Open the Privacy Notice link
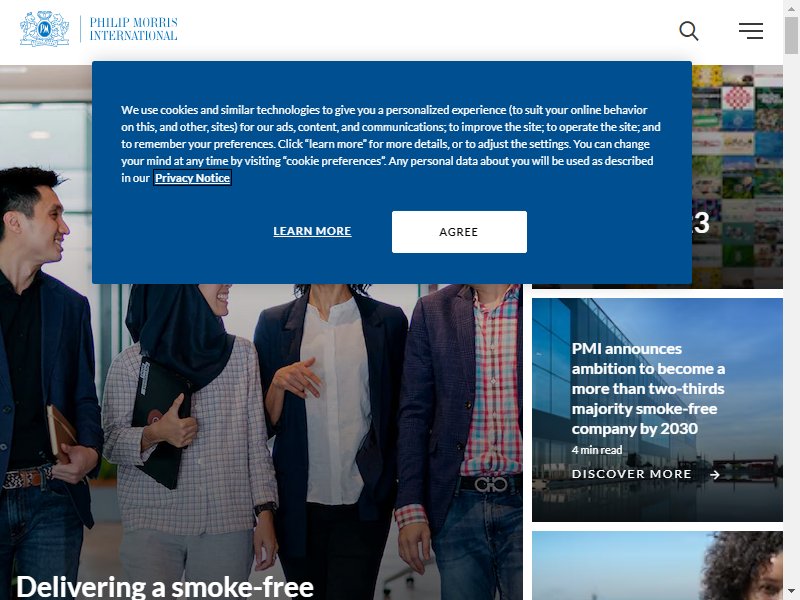 (192, 178)
